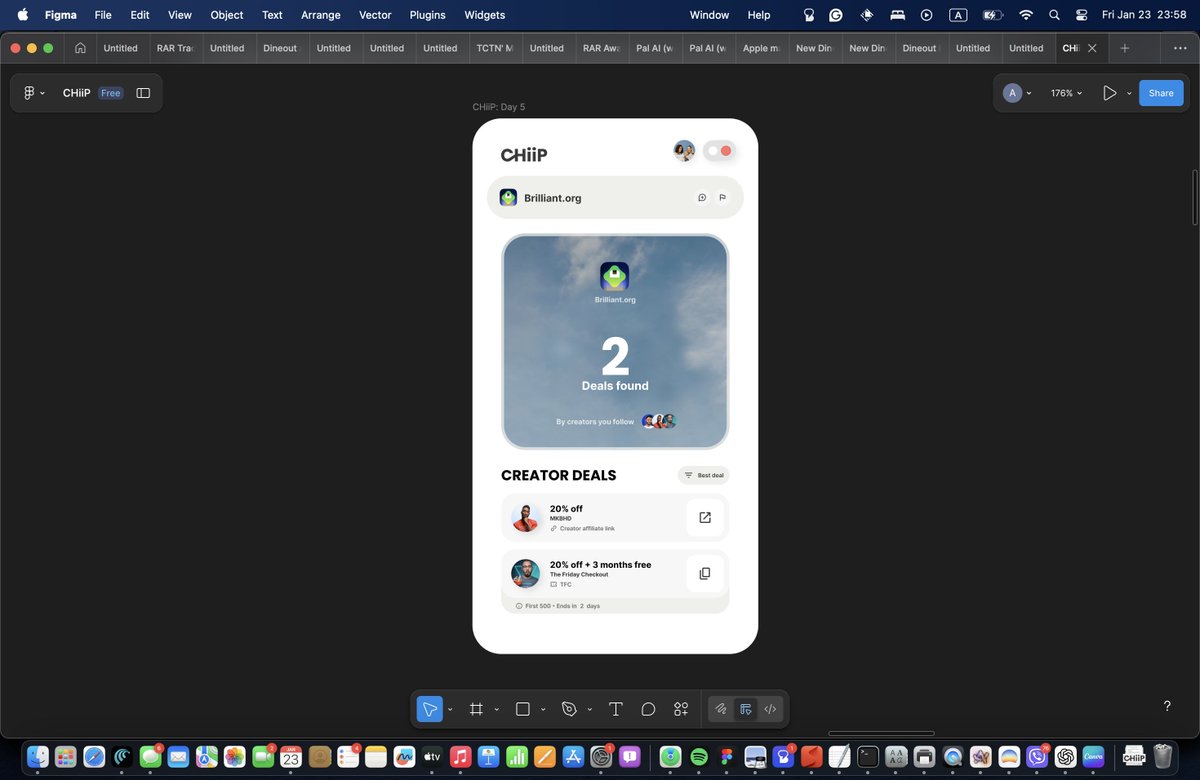Select the Pen tool

pyautogui.click(x=569, y=709)
